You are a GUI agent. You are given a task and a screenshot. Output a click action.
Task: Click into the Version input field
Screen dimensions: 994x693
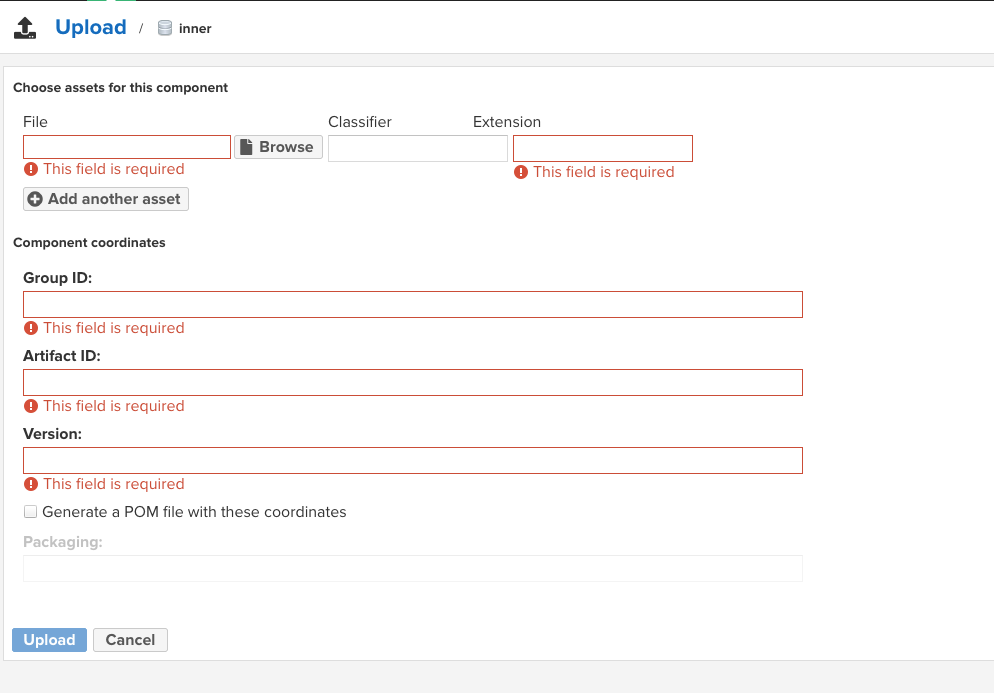coord(412,461)
